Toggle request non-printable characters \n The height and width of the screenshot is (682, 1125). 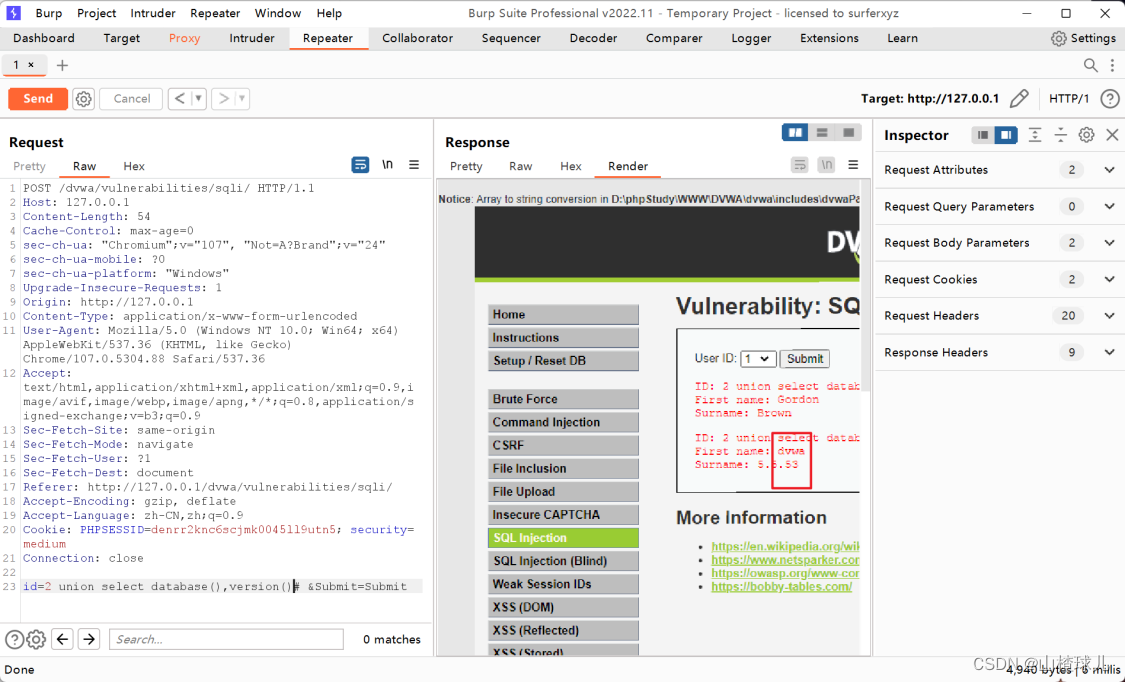pos(387,164)
